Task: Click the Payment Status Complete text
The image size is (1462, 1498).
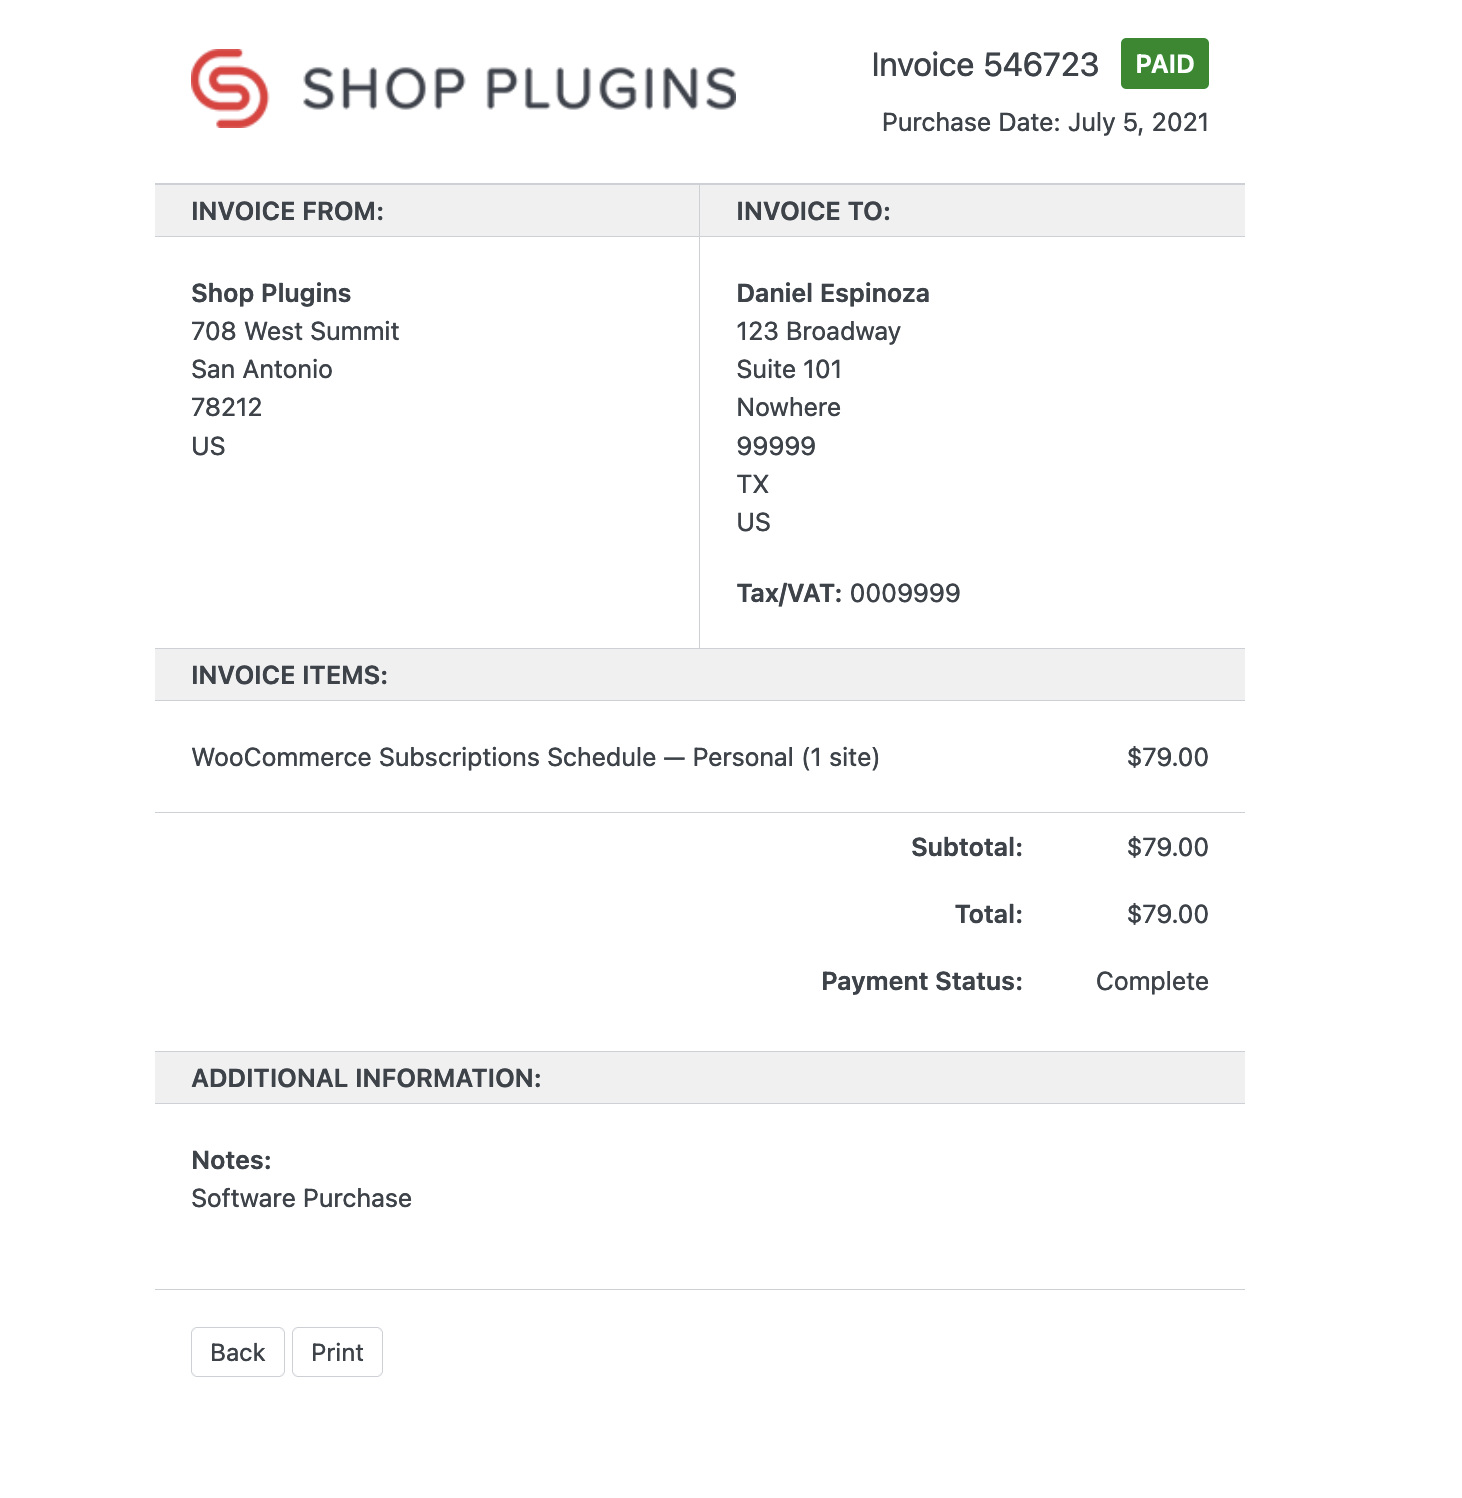Action: [1151, 981]
